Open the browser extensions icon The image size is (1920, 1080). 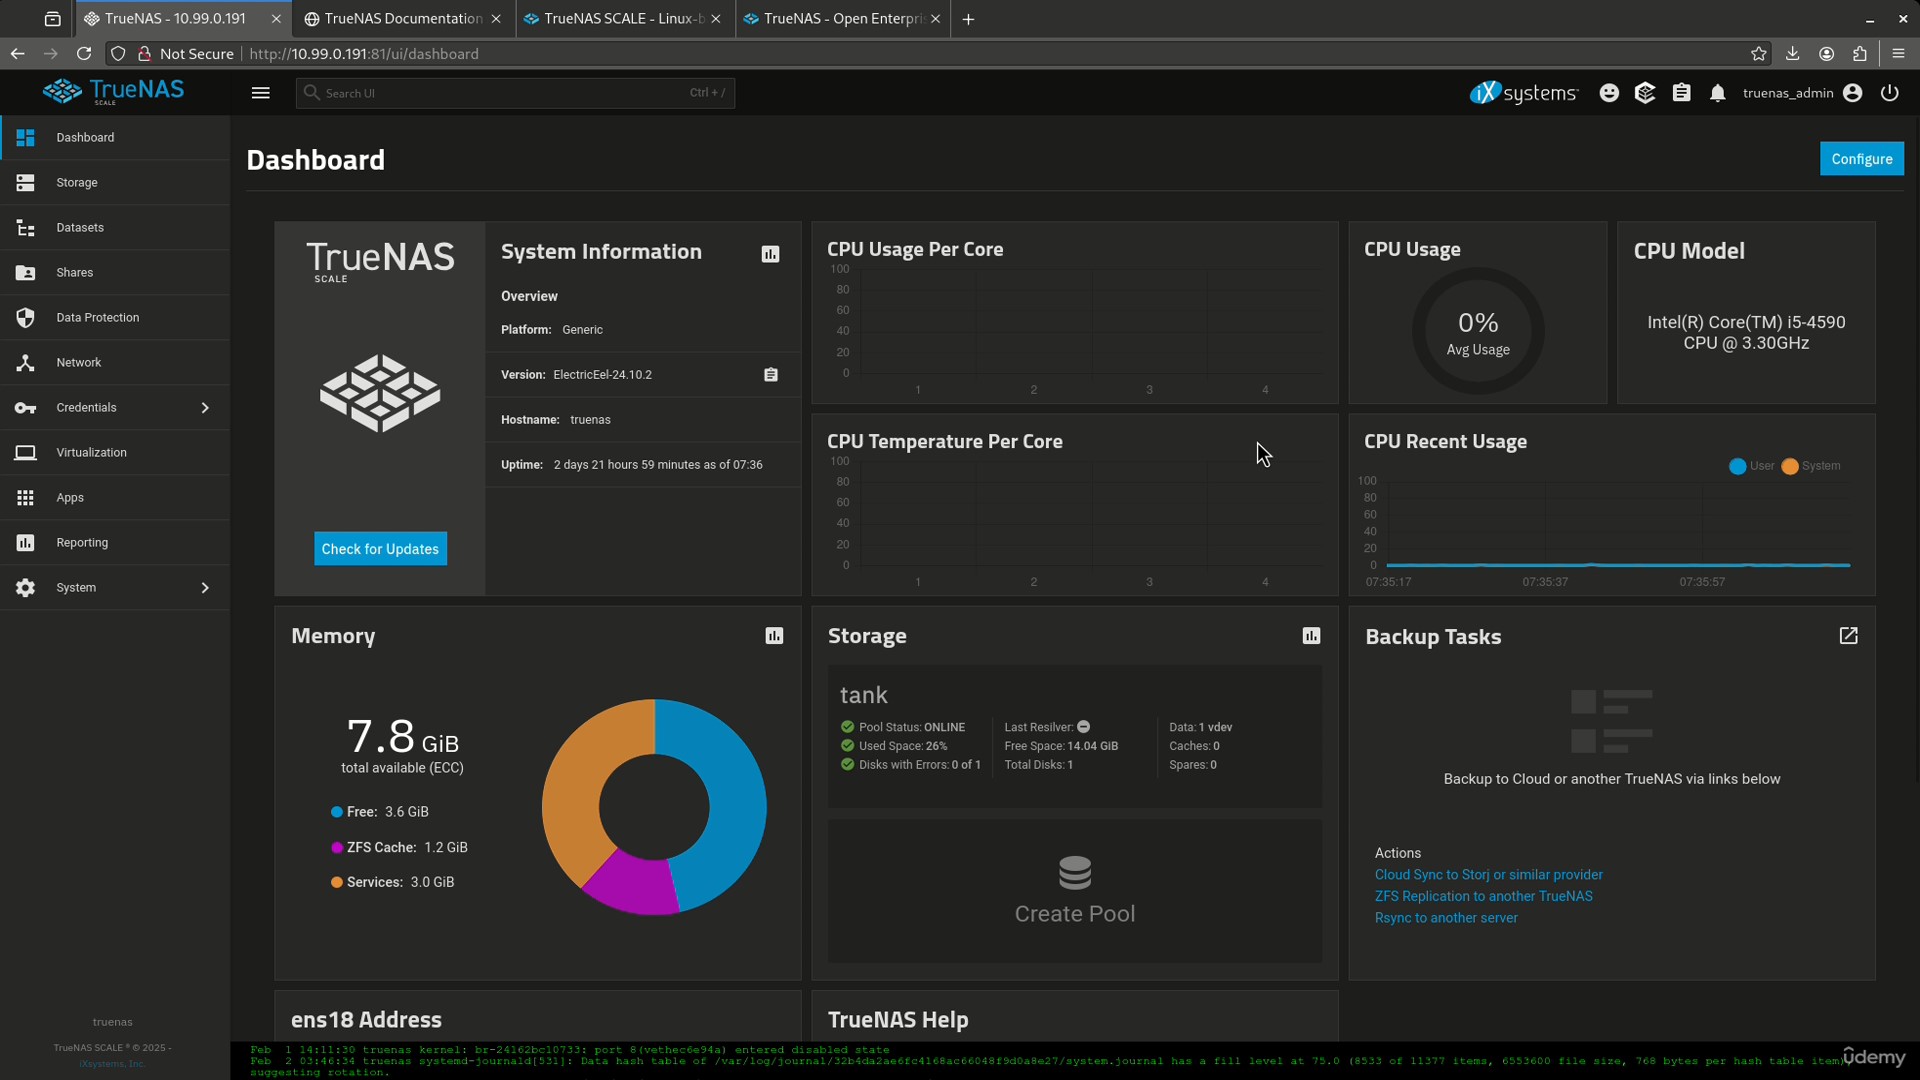click(1860, 54)
